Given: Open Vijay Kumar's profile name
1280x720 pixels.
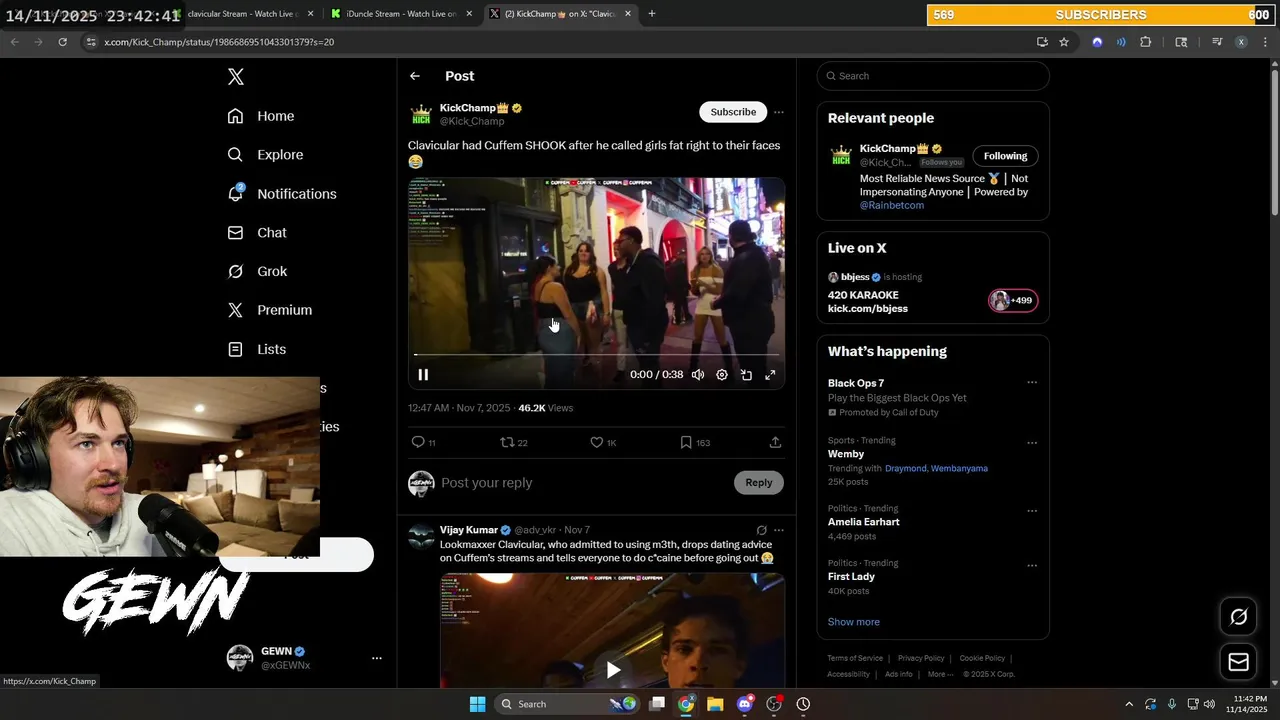Looking at the screenshot, I should 468,530.
